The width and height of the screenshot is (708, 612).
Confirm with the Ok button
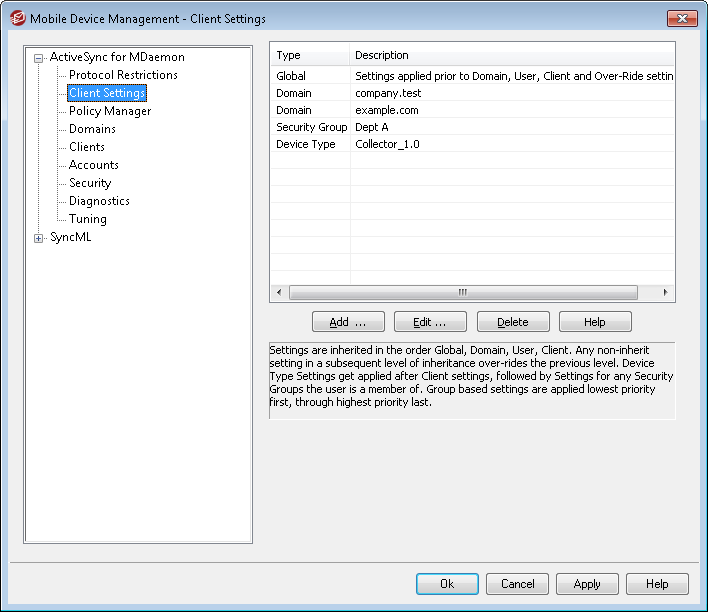[447, 584]
